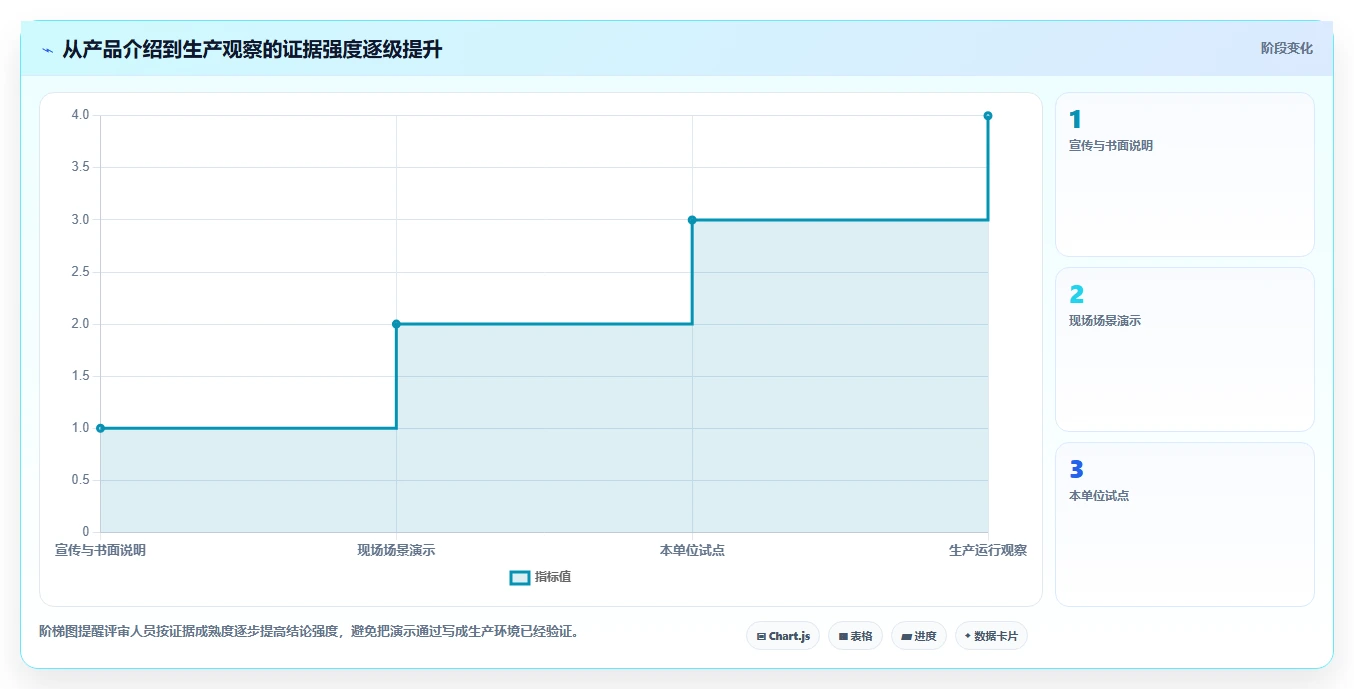Click the chart title 从产品介绍到生产观察的证据强度逐级提升
1354x689 pixels.
[x=252, y=50]
